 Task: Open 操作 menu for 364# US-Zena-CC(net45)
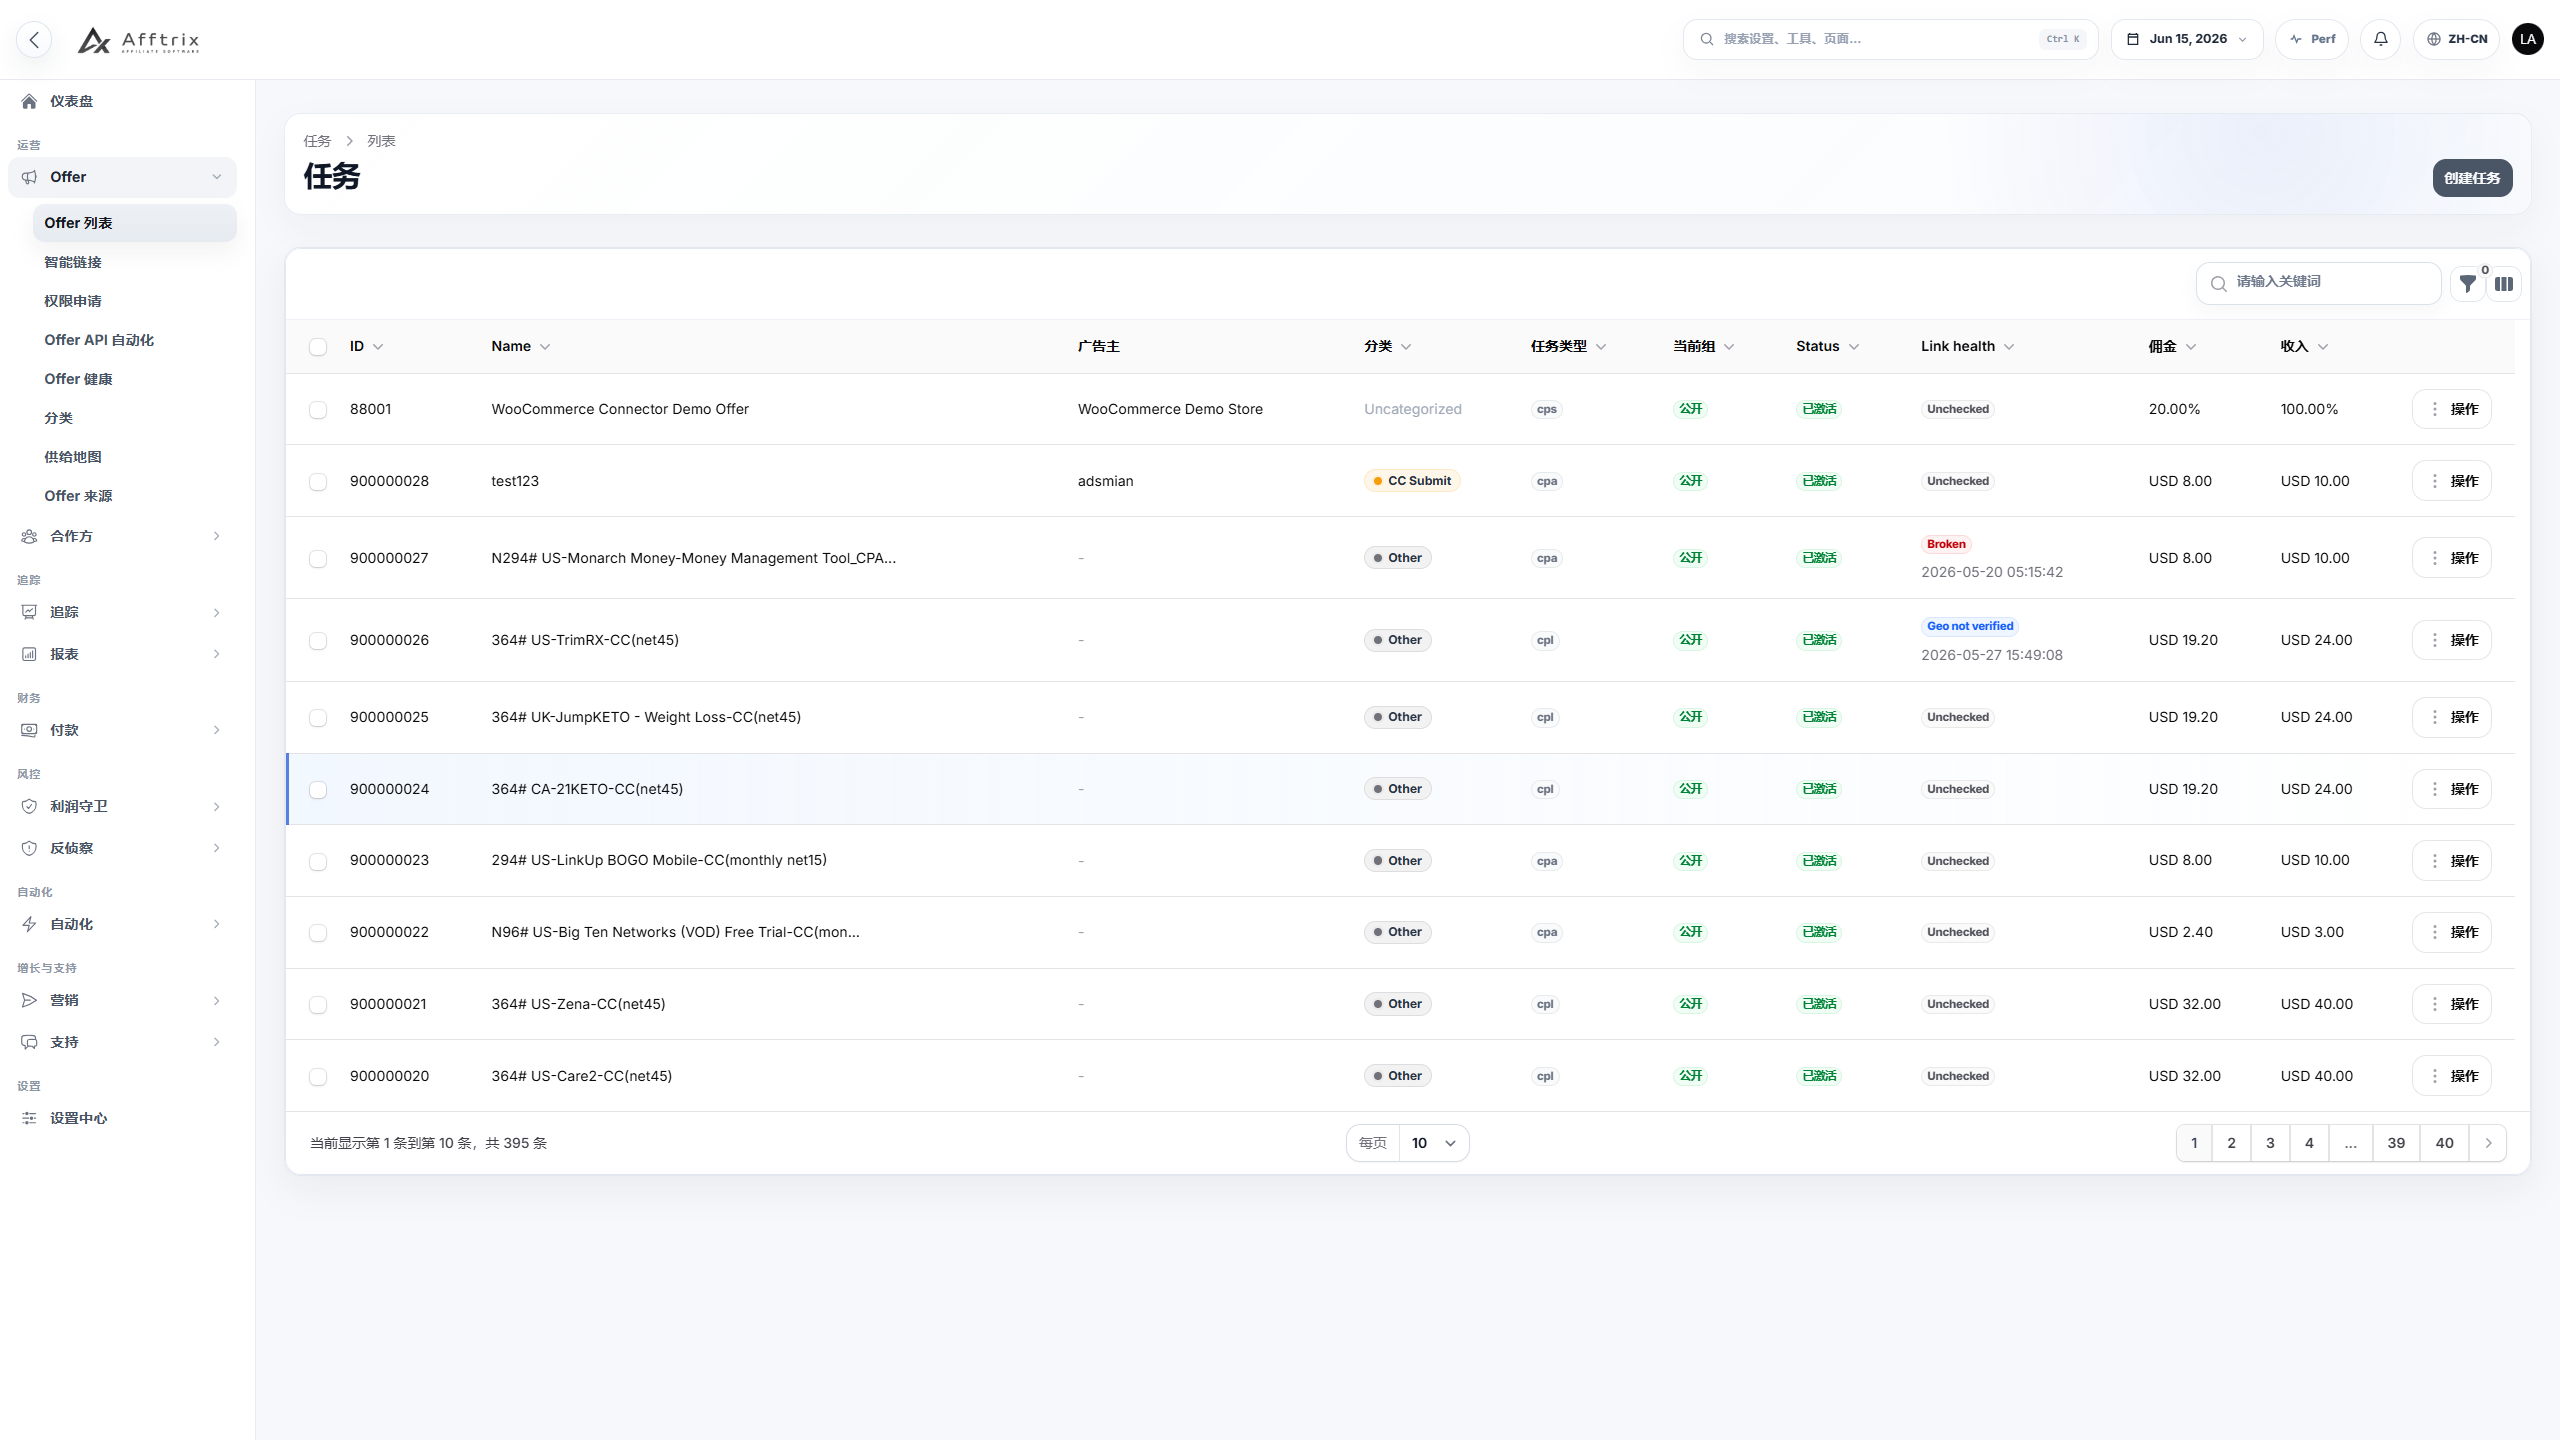[2452, 1004]
